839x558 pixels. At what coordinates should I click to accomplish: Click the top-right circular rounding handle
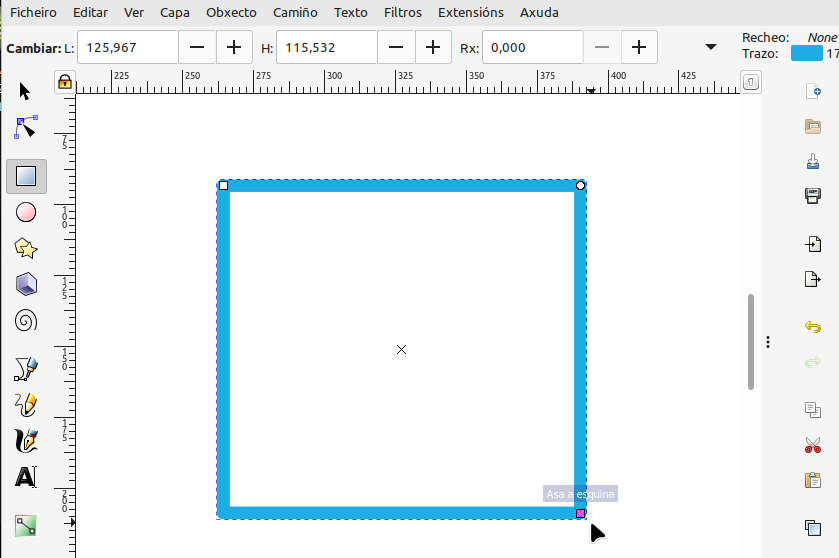(x=580, y=186)
